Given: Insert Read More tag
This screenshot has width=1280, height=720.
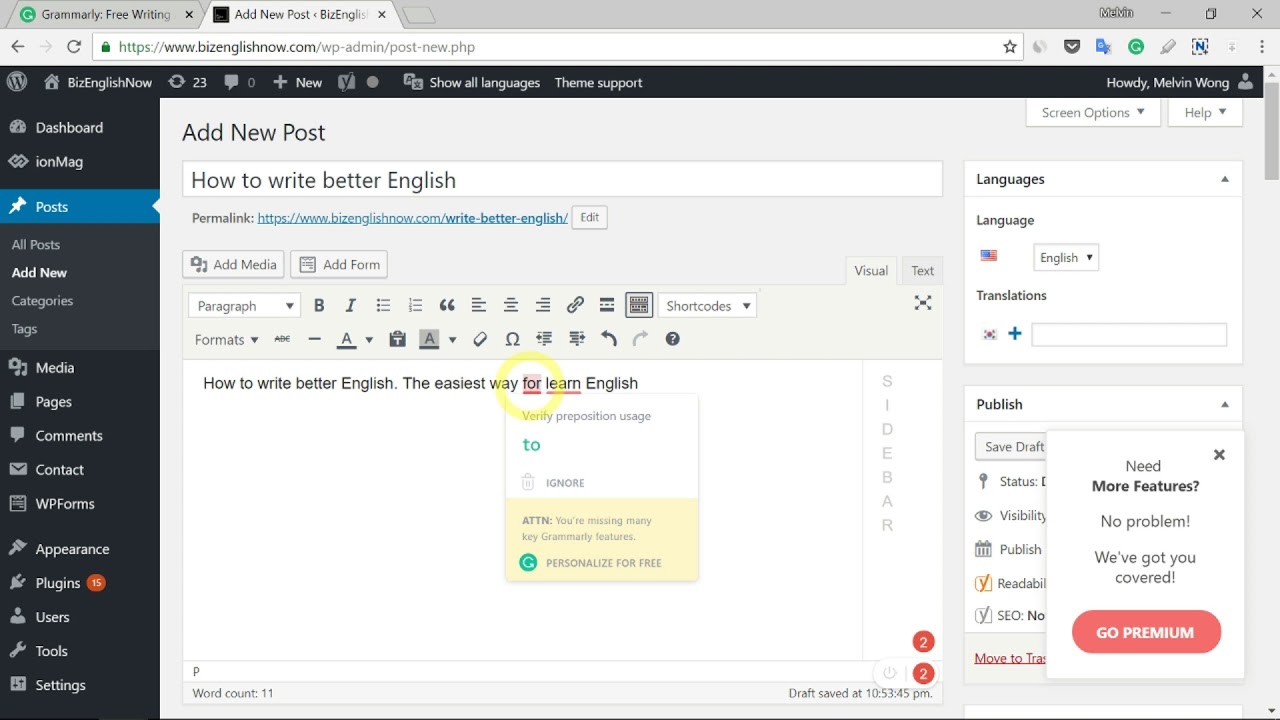Looking at the screenshot, I should [607, 306].
